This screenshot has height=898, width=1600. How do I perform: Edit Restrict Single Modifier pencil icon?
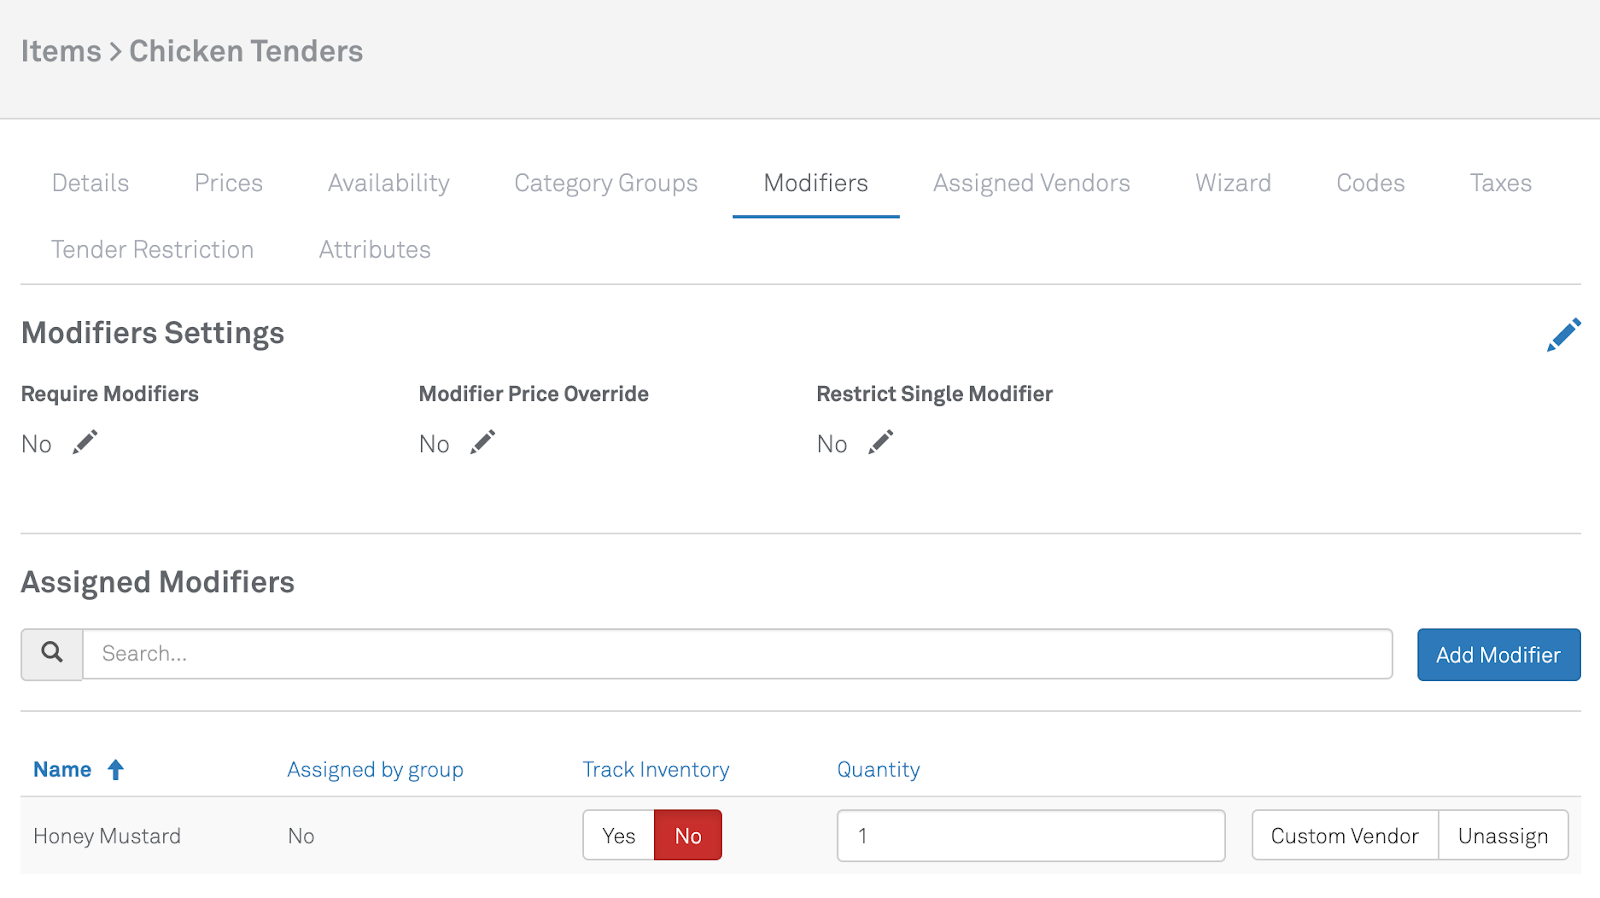tap(880, 442)
